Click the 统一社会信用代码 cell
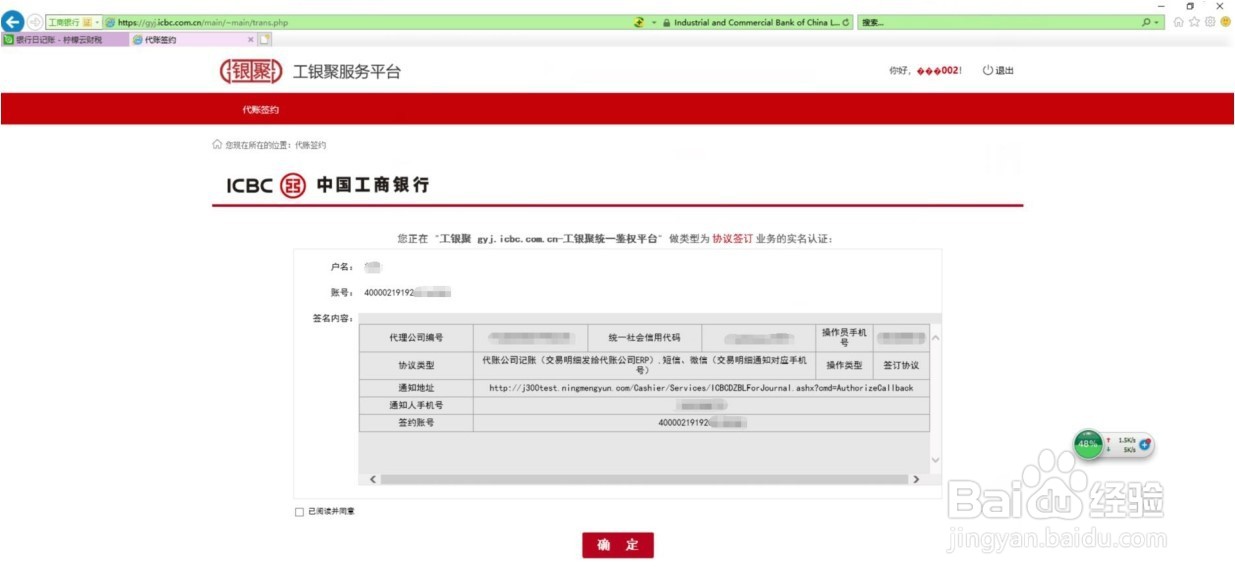The image size is (1235, 581). 644,338
